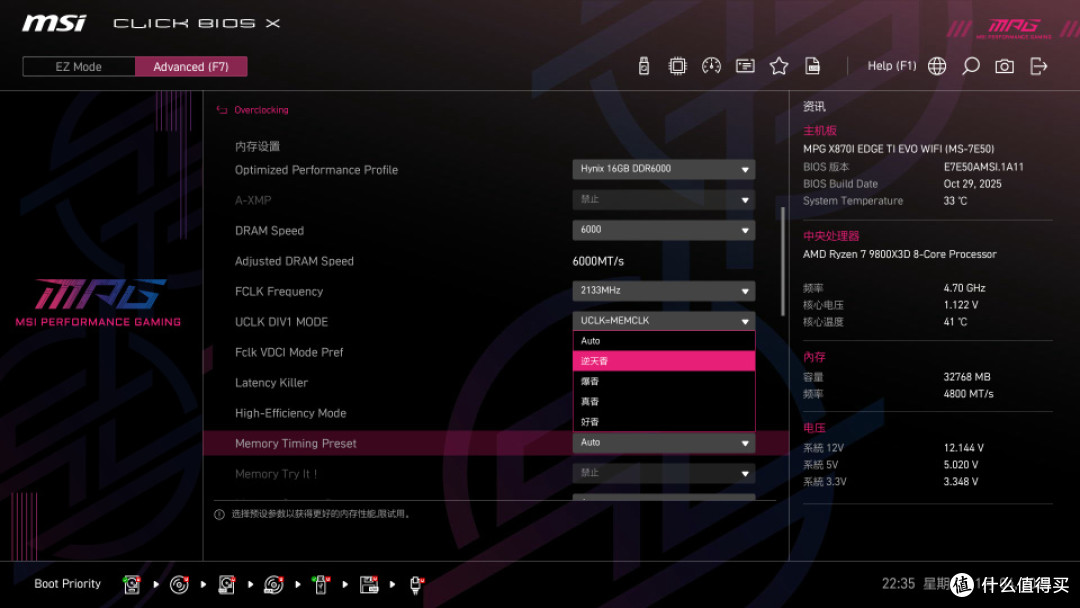The image size is (1080, 608).
Task: Go back to Overclocking menu
Action: coord(261,110)
